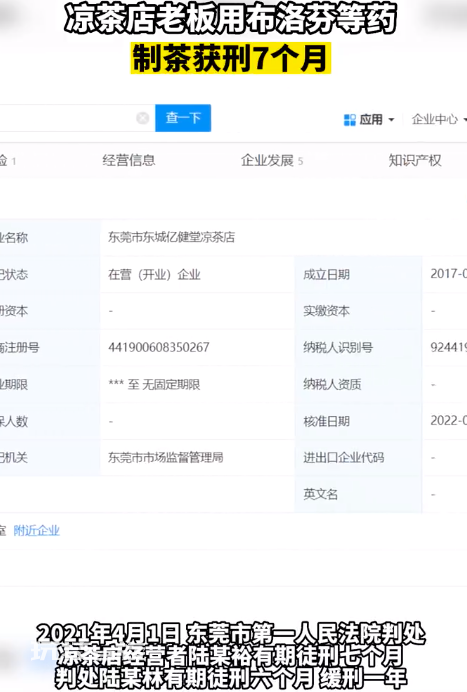
Task: Click the 成立日期 label cell
Action: (358, 275)
